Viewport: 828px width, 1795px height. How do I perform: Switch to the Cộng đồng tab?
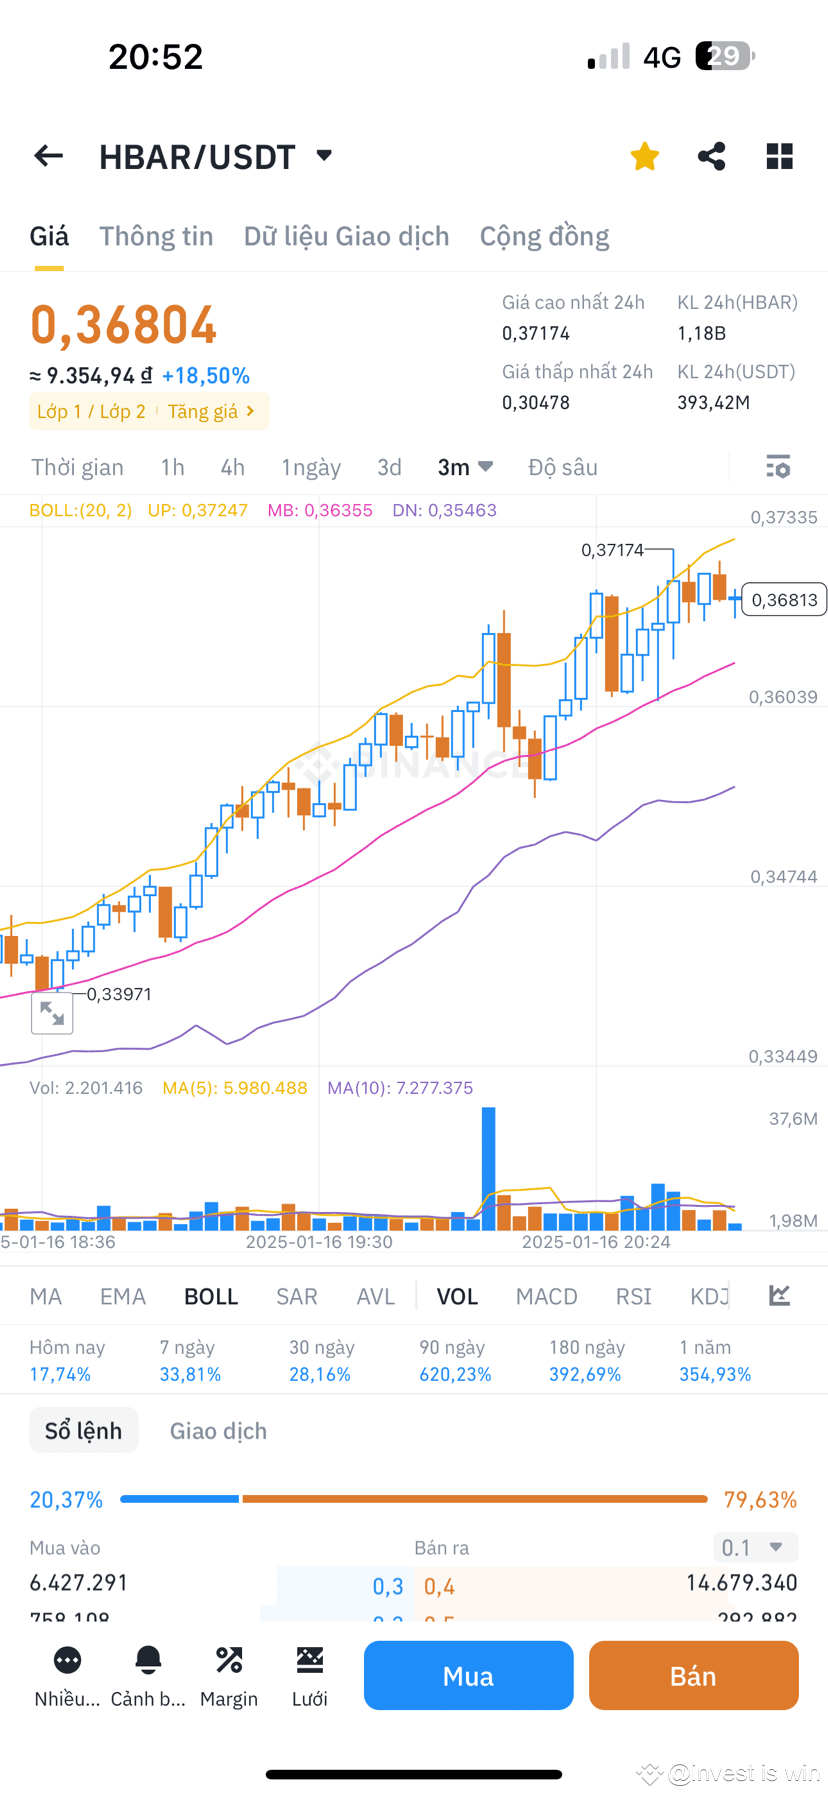pyautogui.click(x=544, y=236)
